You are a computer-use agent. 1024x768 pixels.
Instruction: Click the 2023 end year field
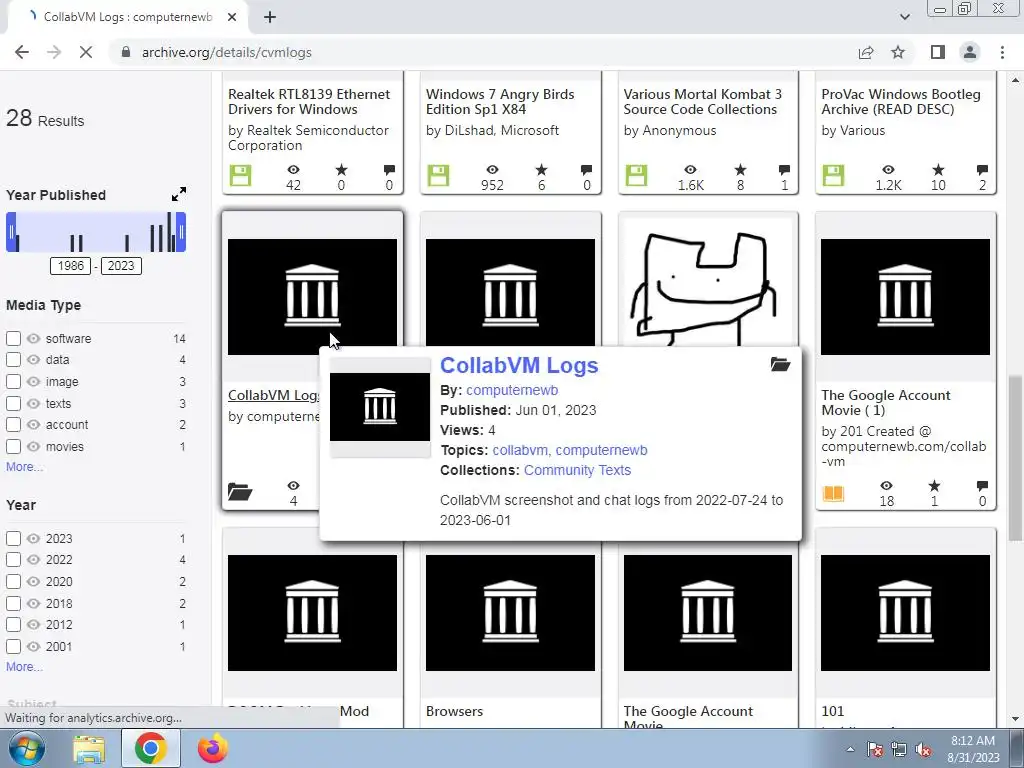(x=121, y=266)
